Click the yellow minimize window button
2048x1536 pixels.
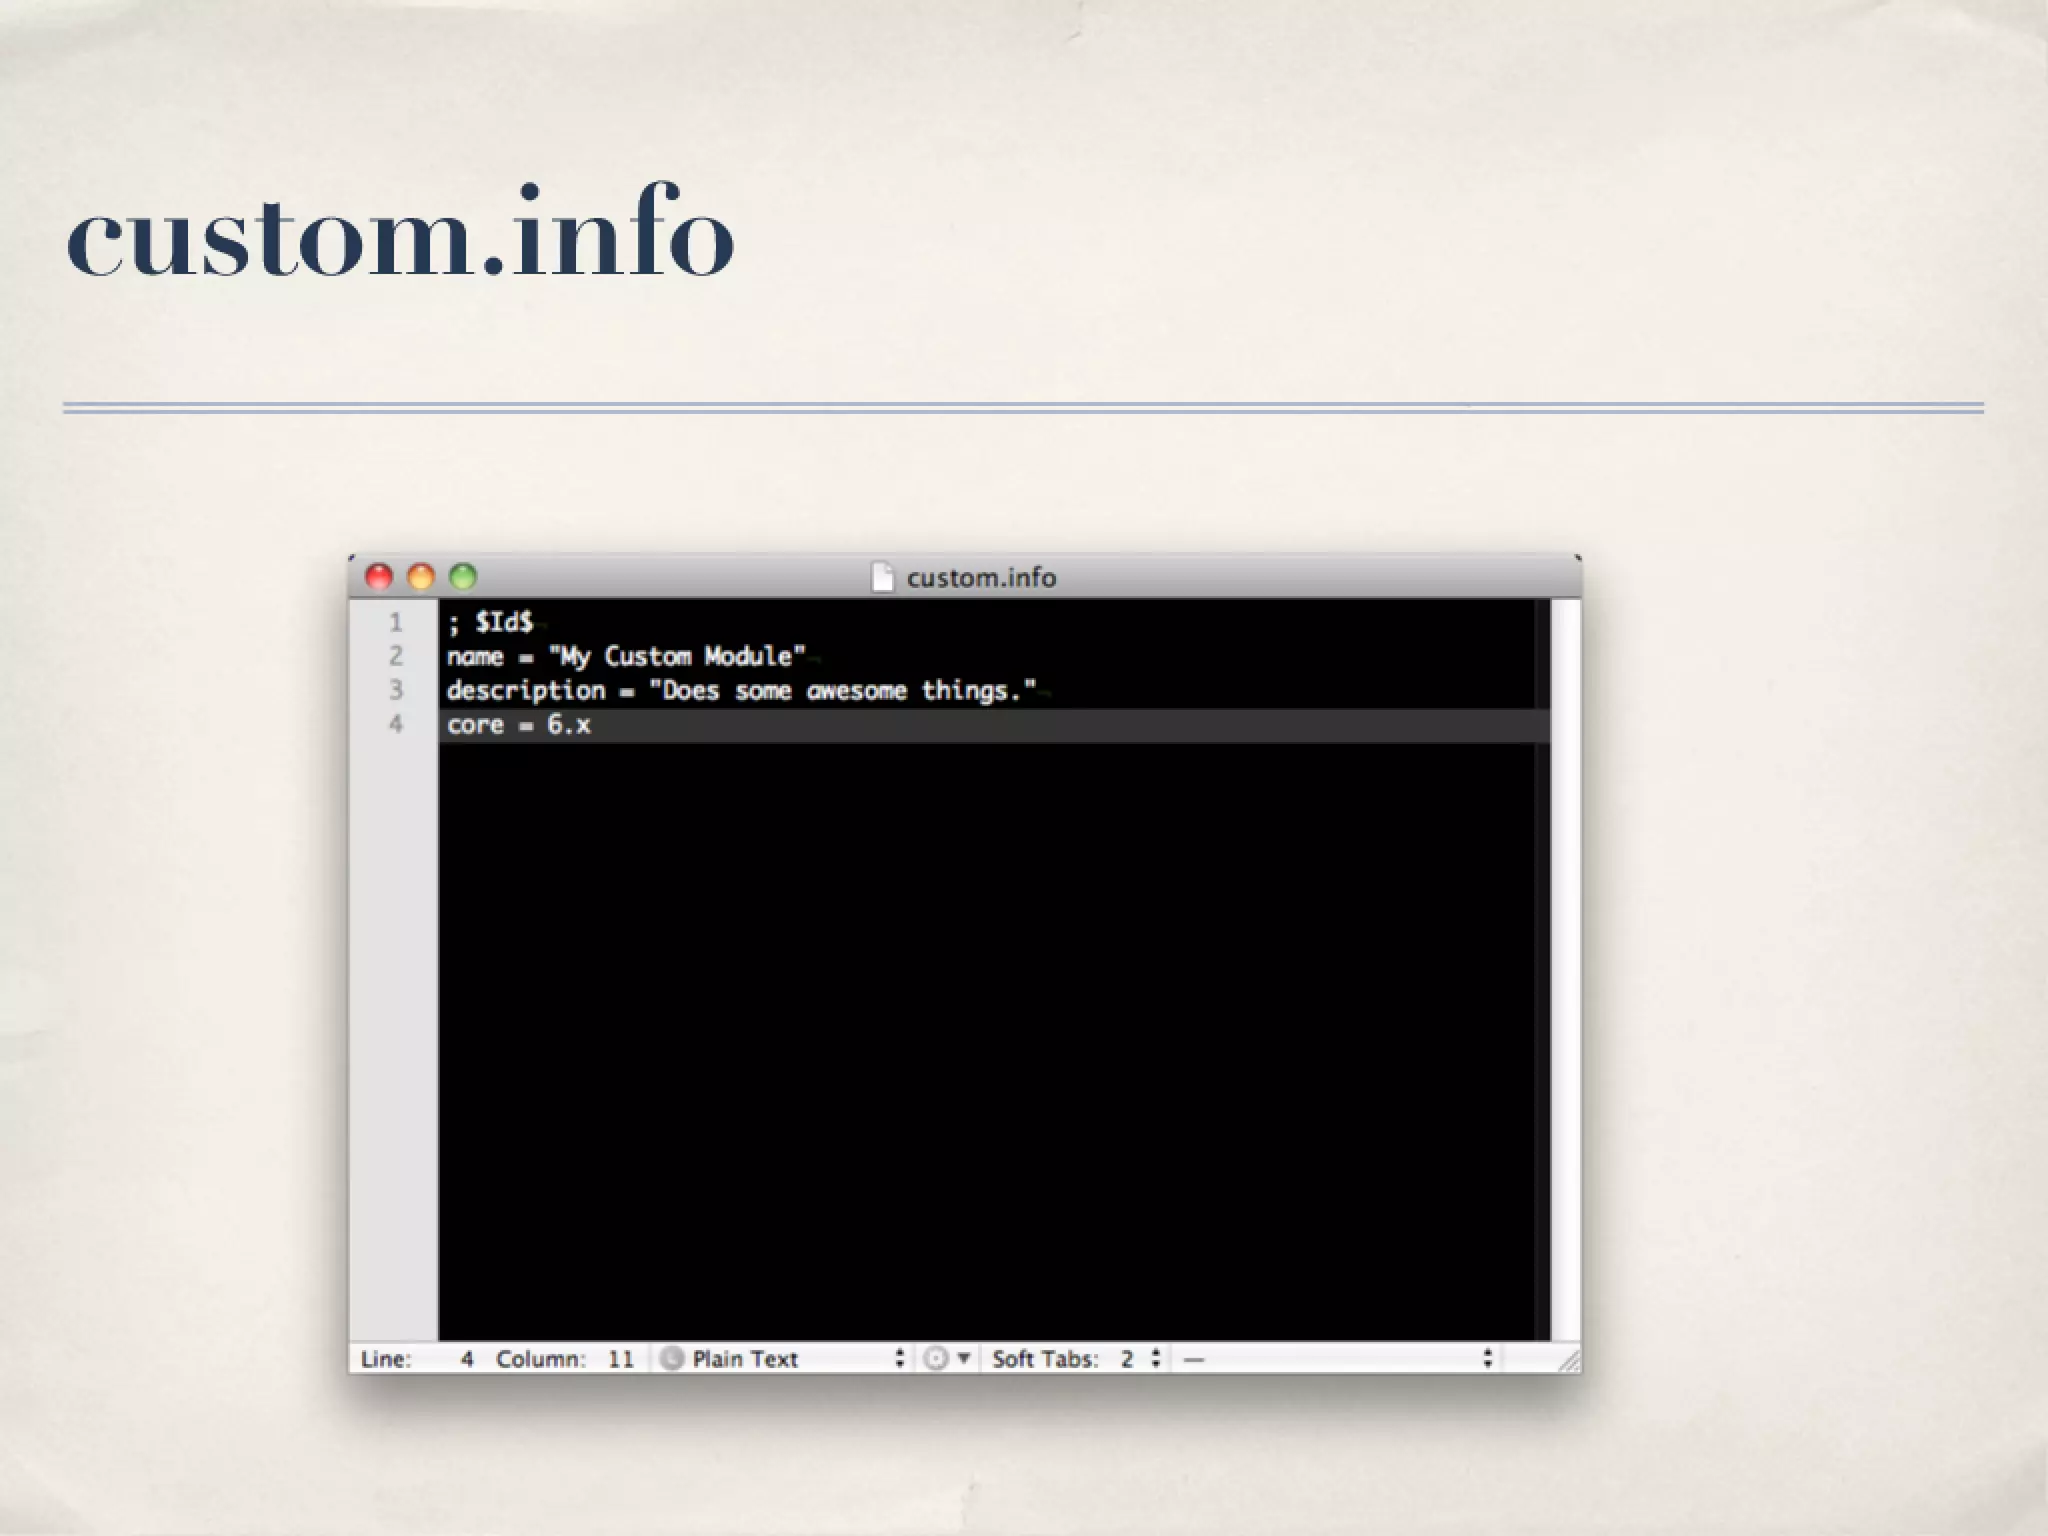pos(421,577)
